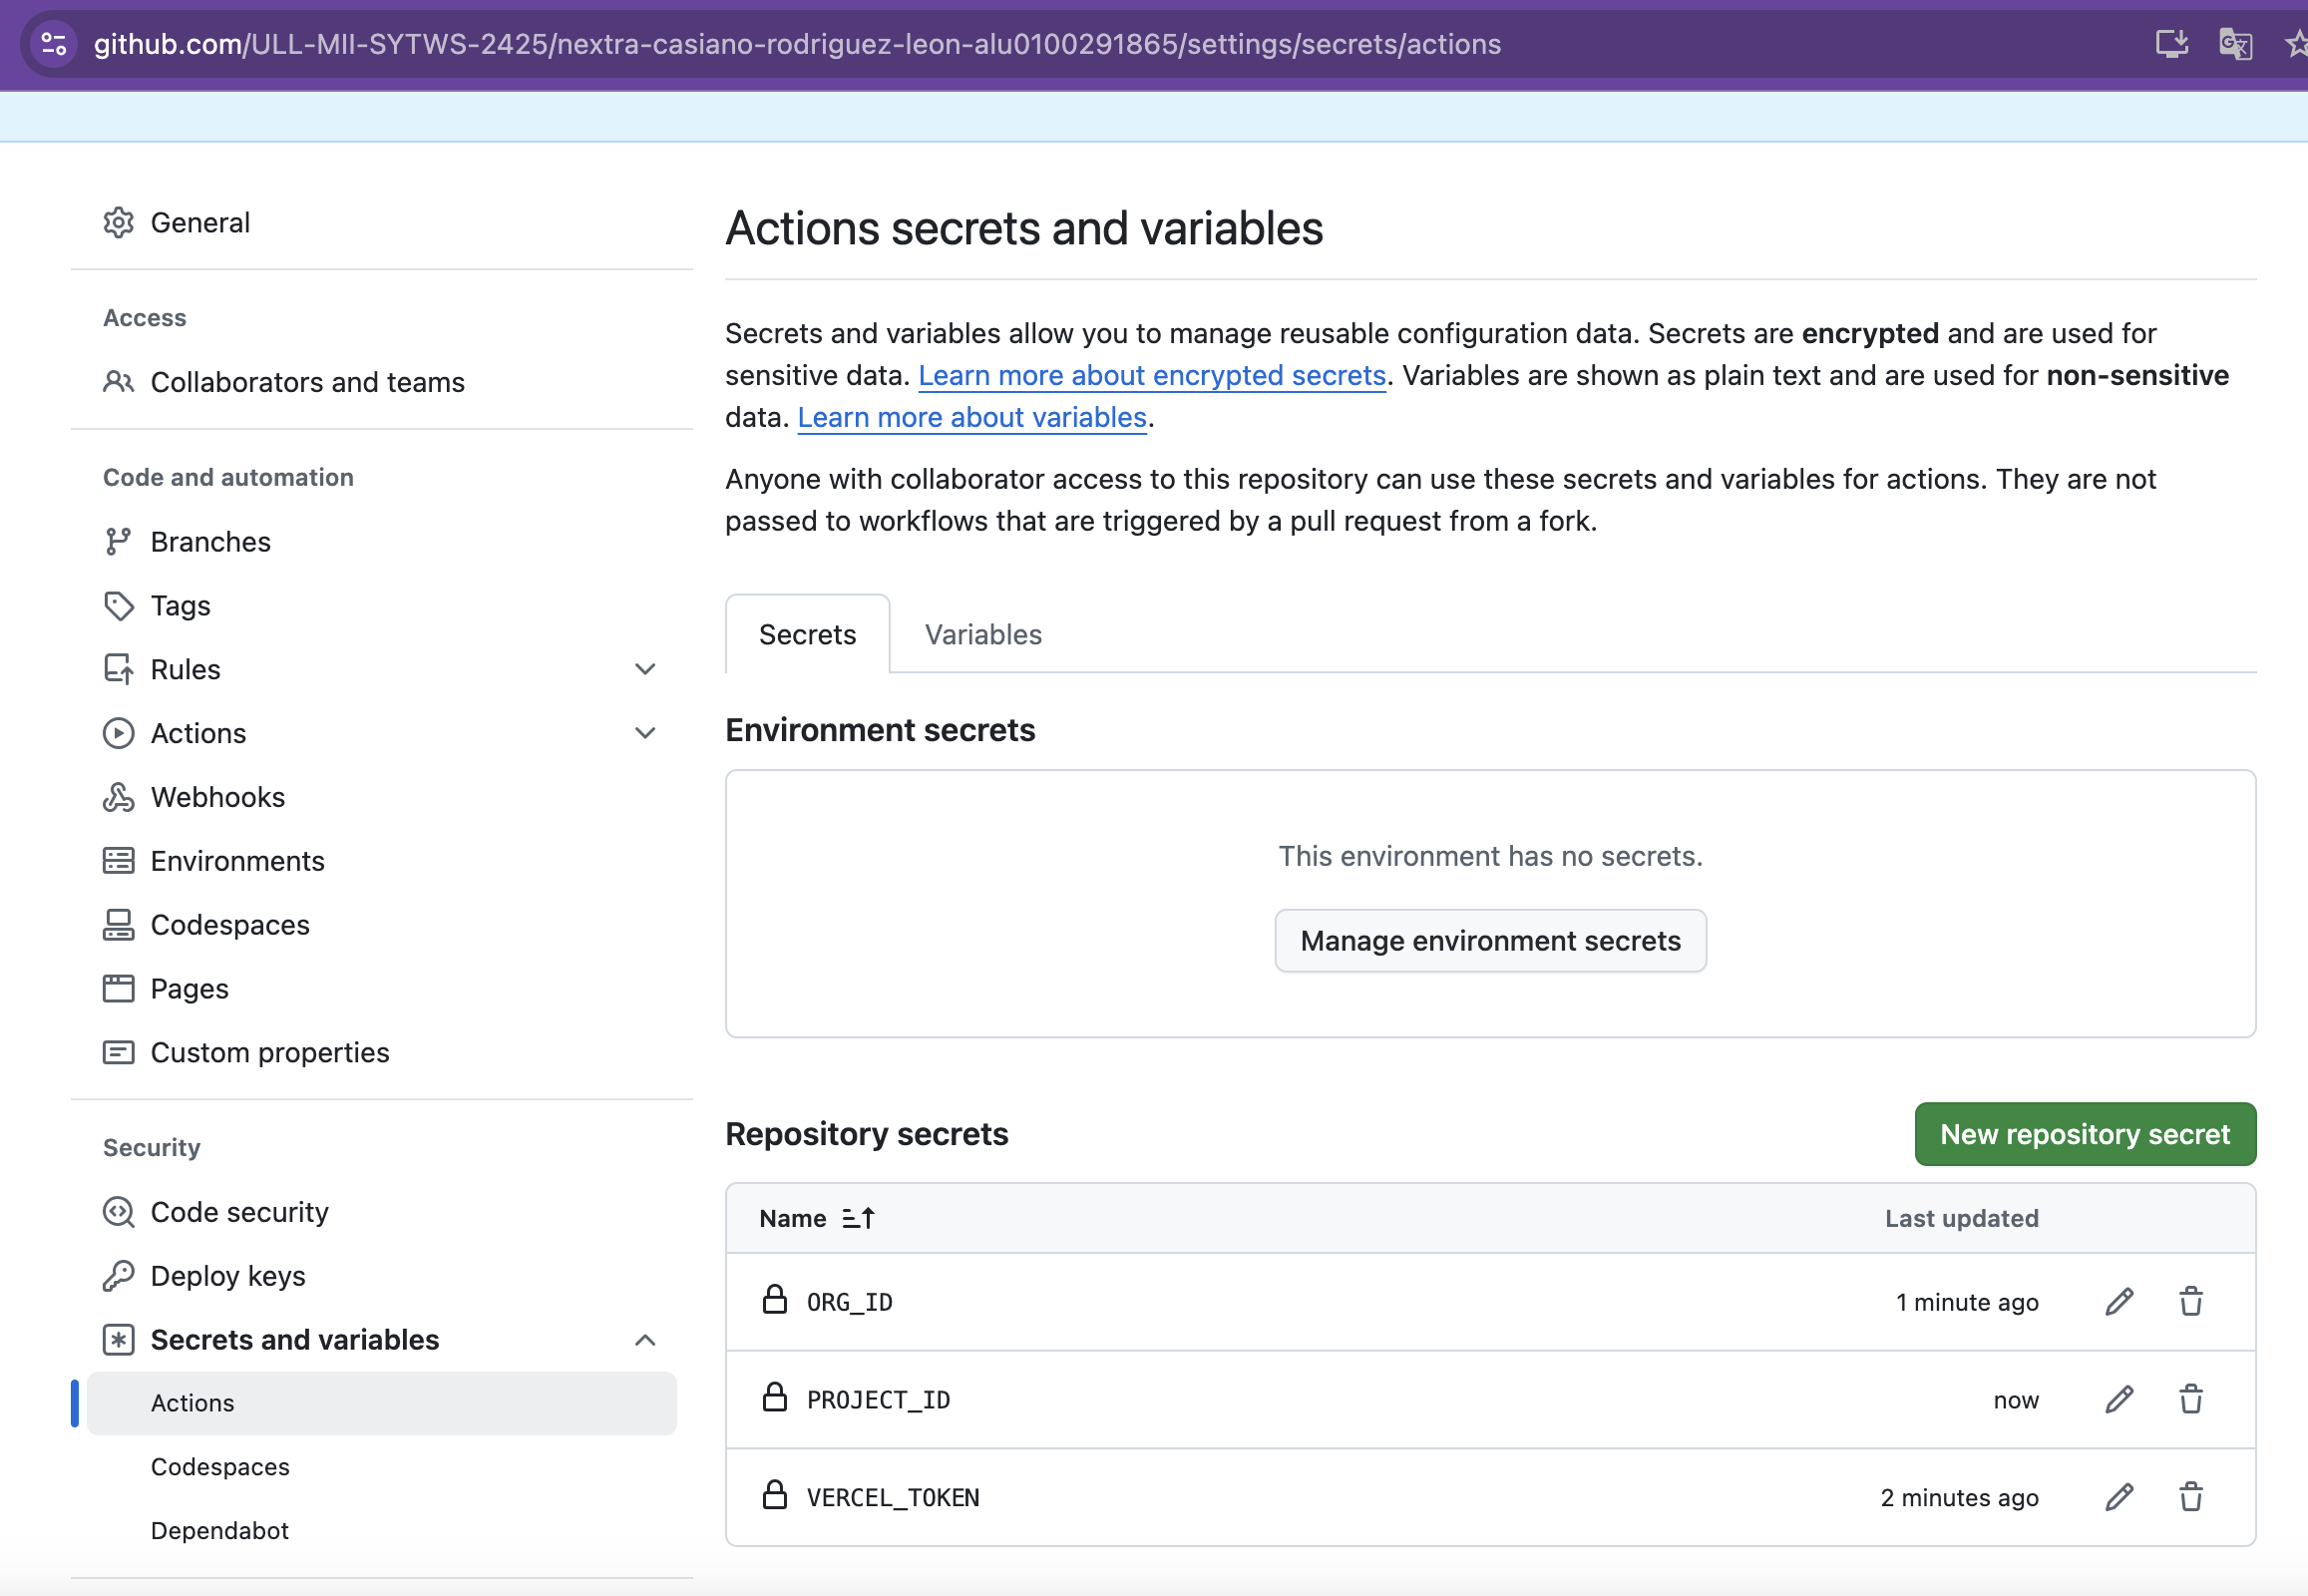Click the Actions play-circle icon
Screen dimensions: 2308x1596
[x=118, y=733]
